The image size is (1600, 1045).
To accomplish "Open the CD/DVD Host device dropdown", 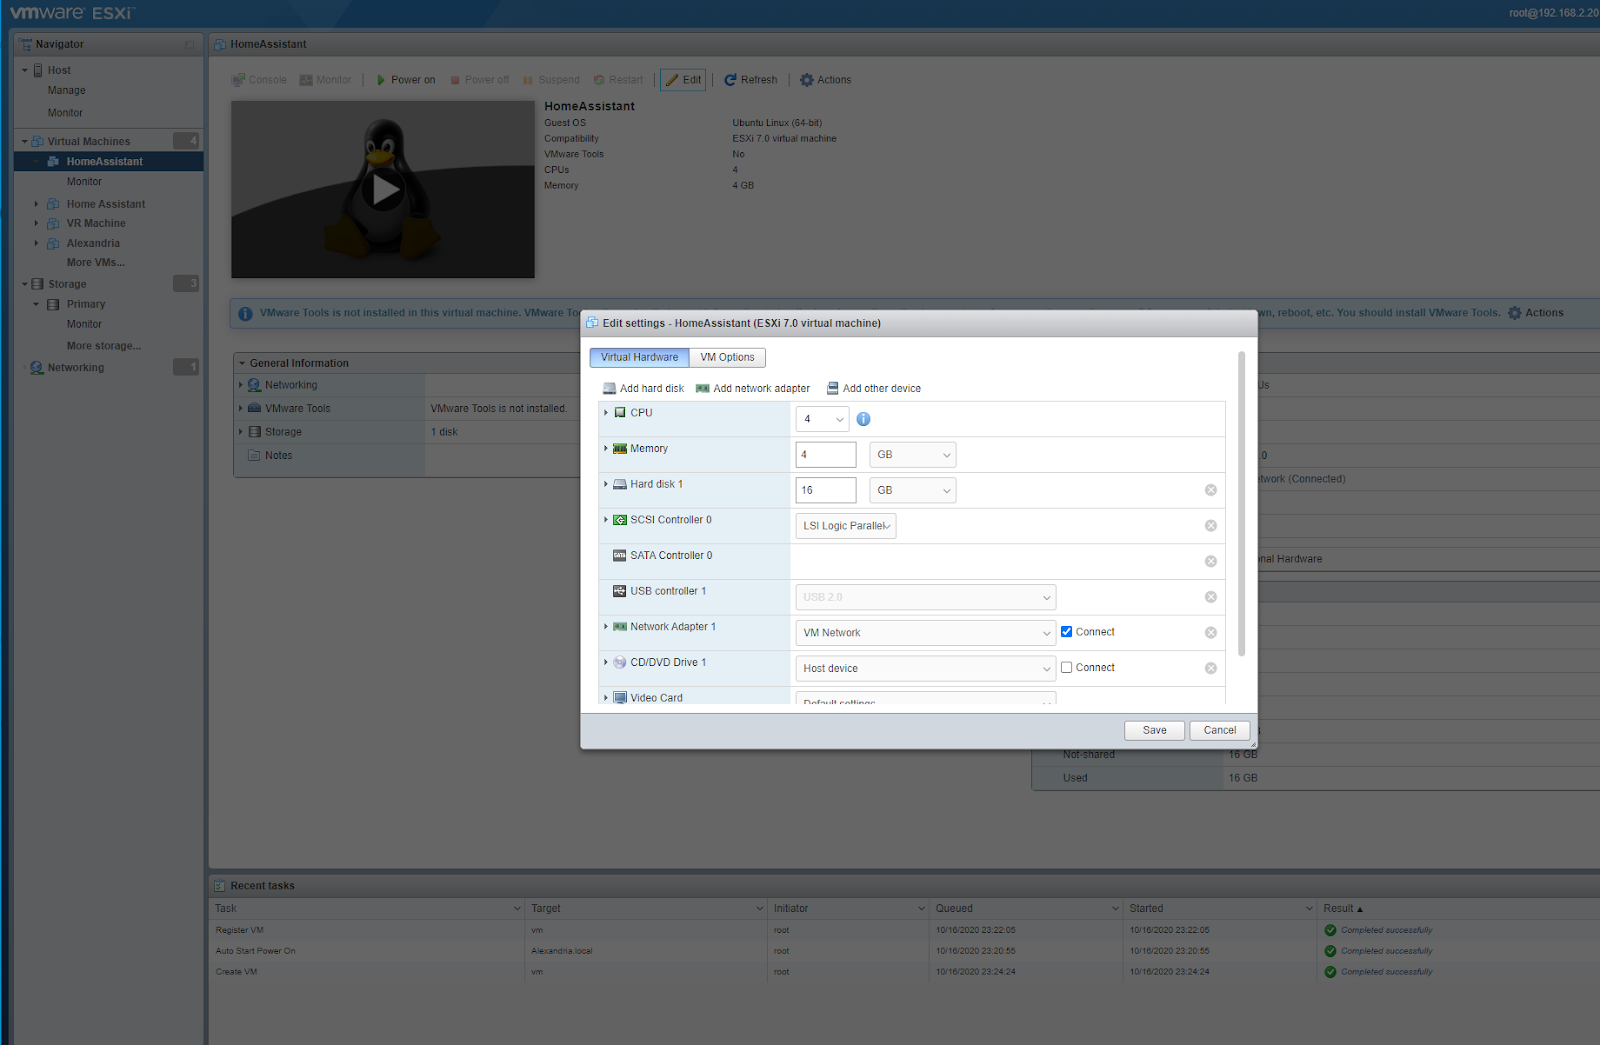I will [926, 668].
